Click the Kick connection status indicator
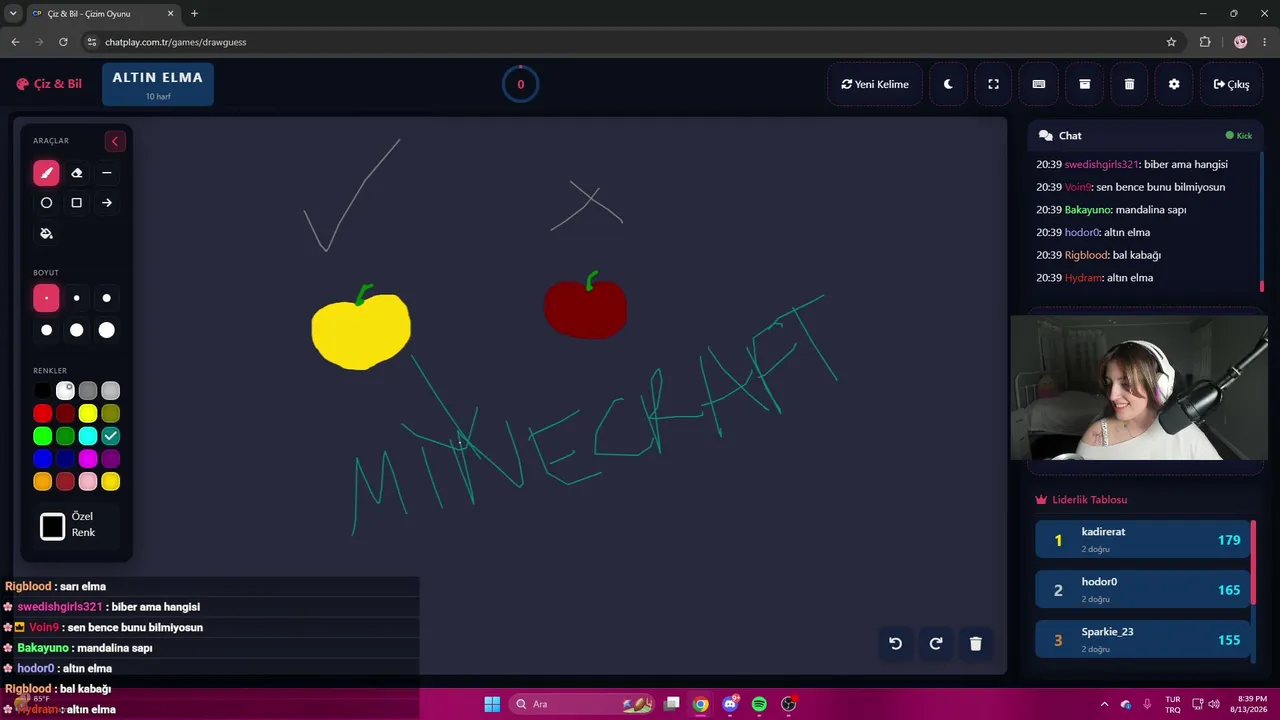The height and width of the screenshot is (720, 1280). [1239, 136]
